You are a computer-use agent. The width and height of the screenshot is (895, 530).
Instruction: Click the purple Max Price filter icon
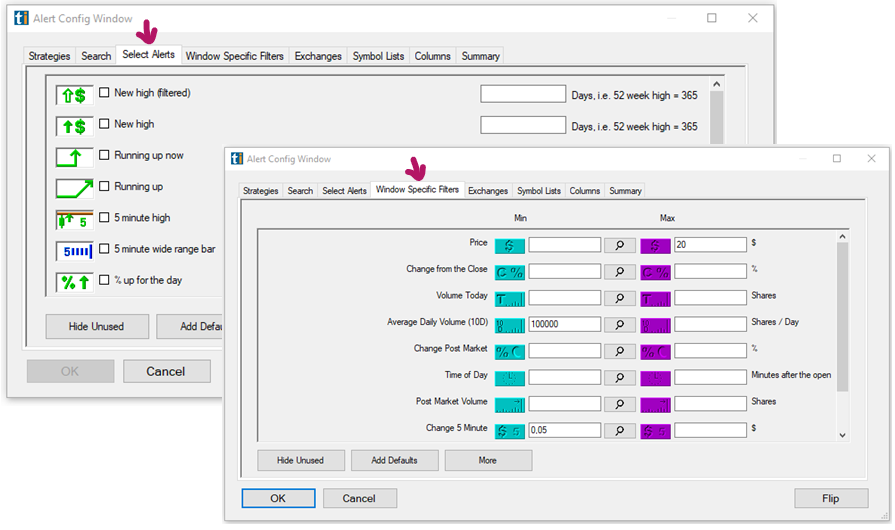[x=655, y=245]
